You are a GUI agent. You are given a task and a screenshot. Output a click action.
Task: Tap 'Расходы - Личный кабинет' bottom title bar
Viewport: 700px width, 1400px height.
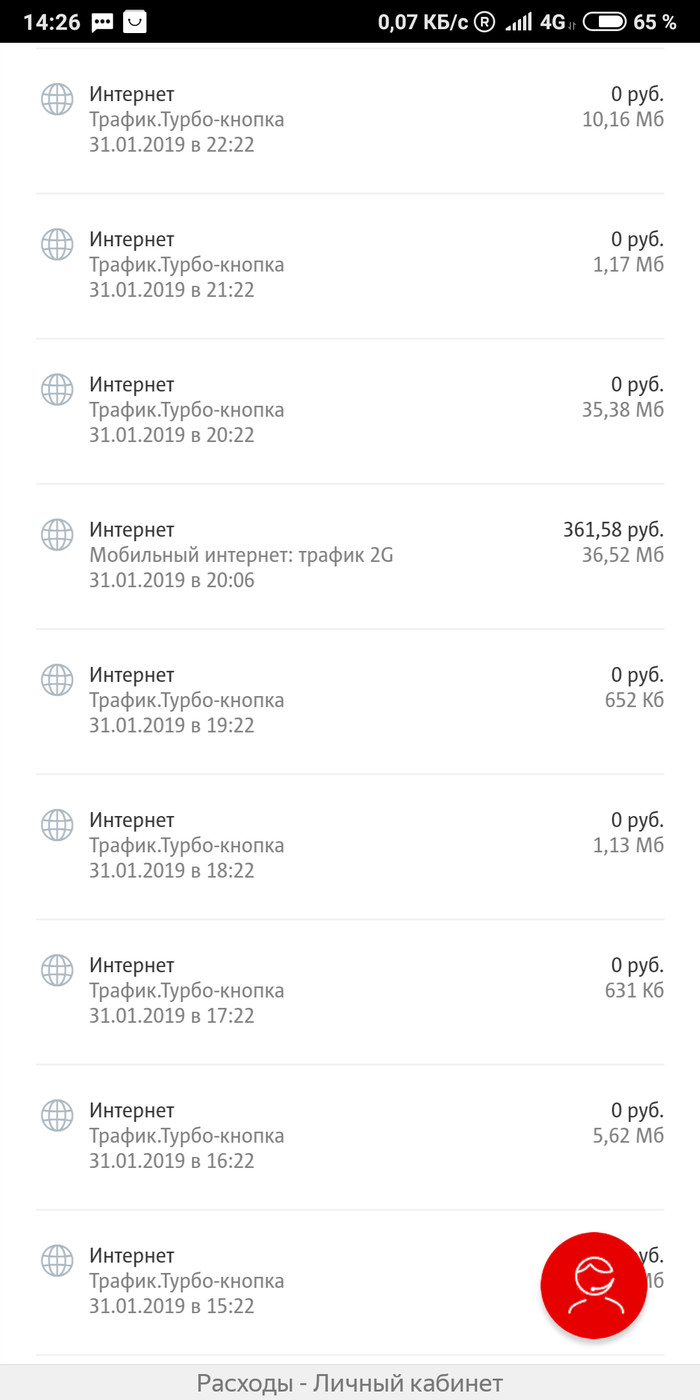click(x=350, y=1383)
